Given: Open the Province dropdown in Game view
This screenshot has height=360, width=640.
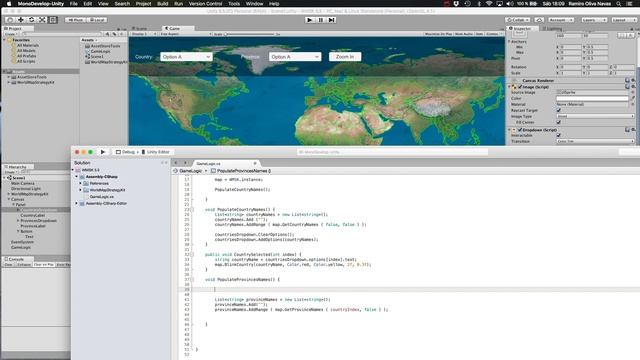Looking at the screenshot, I should point(295,57).
